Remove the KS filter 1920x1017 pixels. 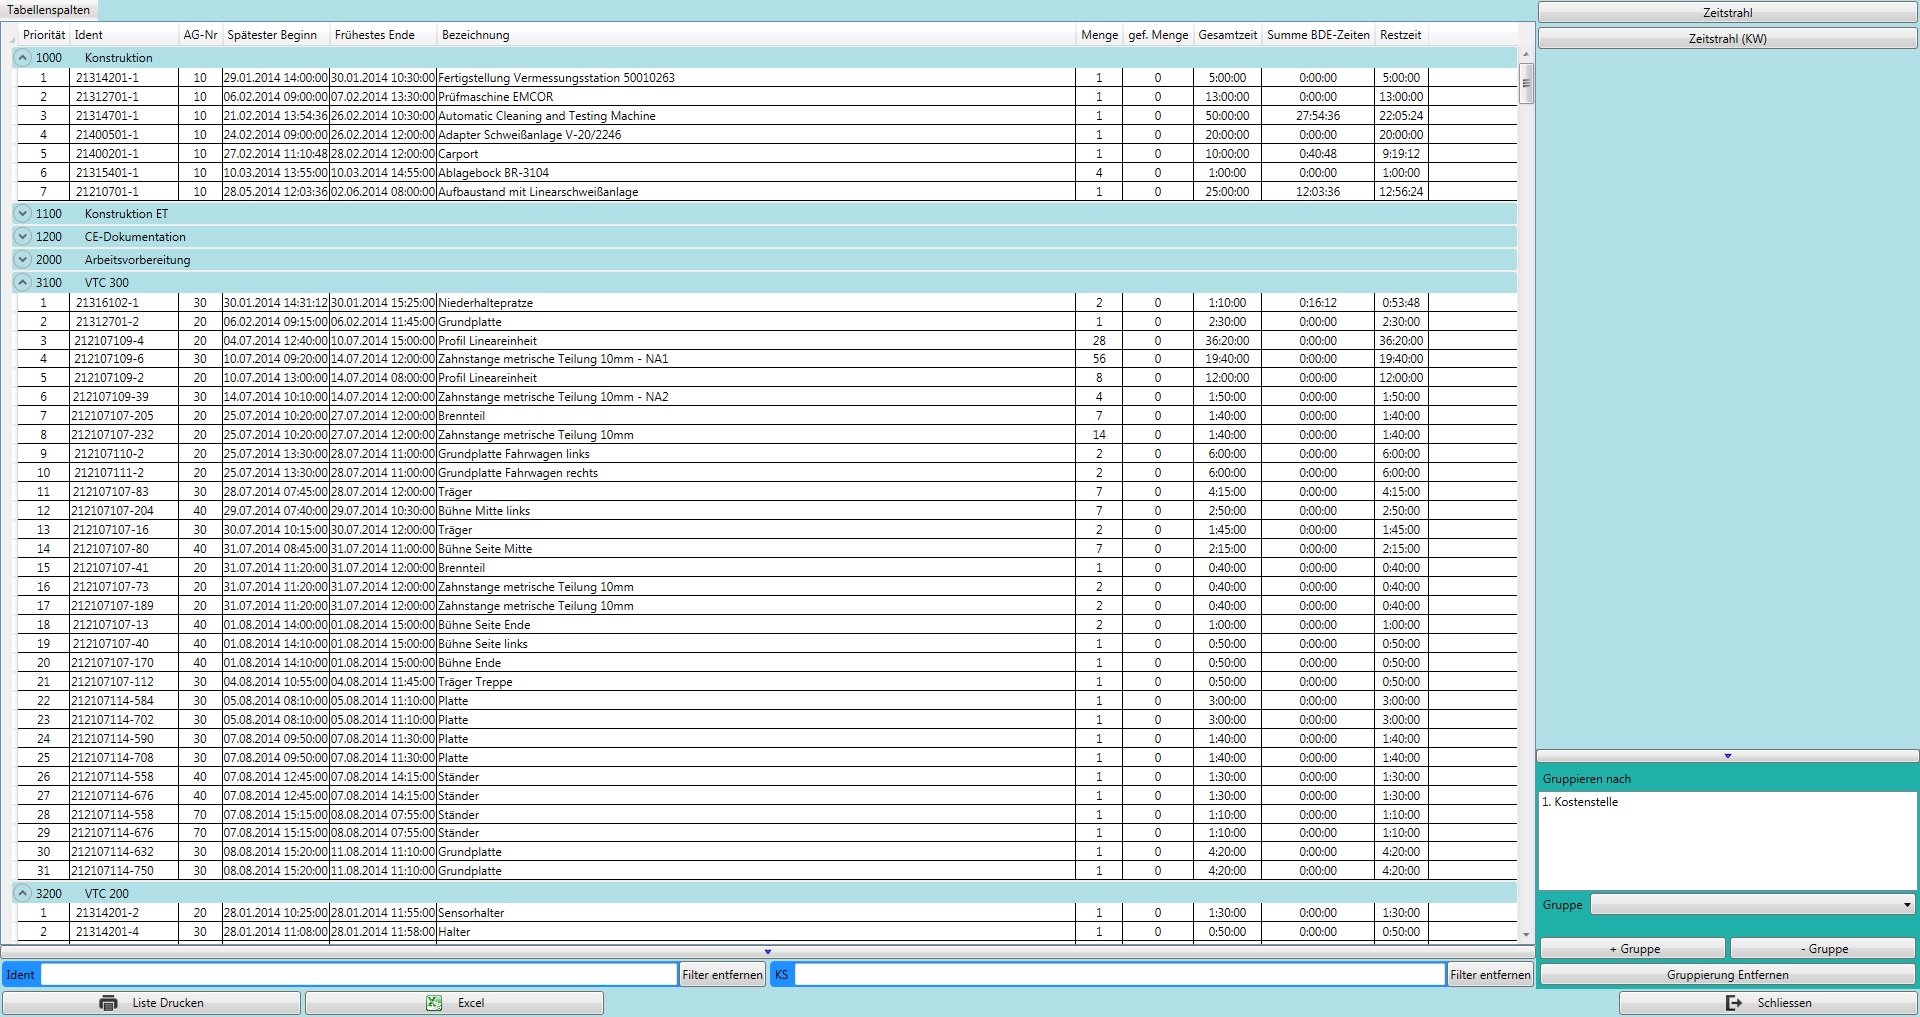[x=1490, y=975]
